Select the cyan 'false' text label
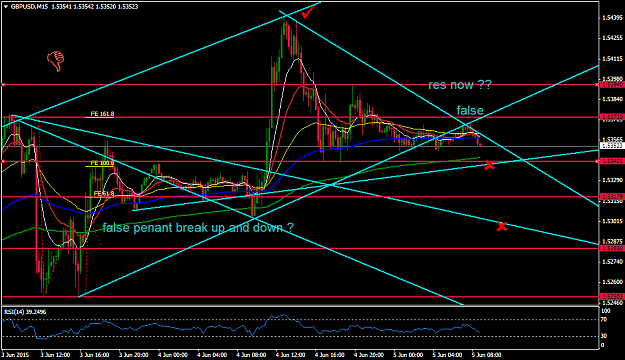This screenshot has height=360, width=625. pos(470,110)
